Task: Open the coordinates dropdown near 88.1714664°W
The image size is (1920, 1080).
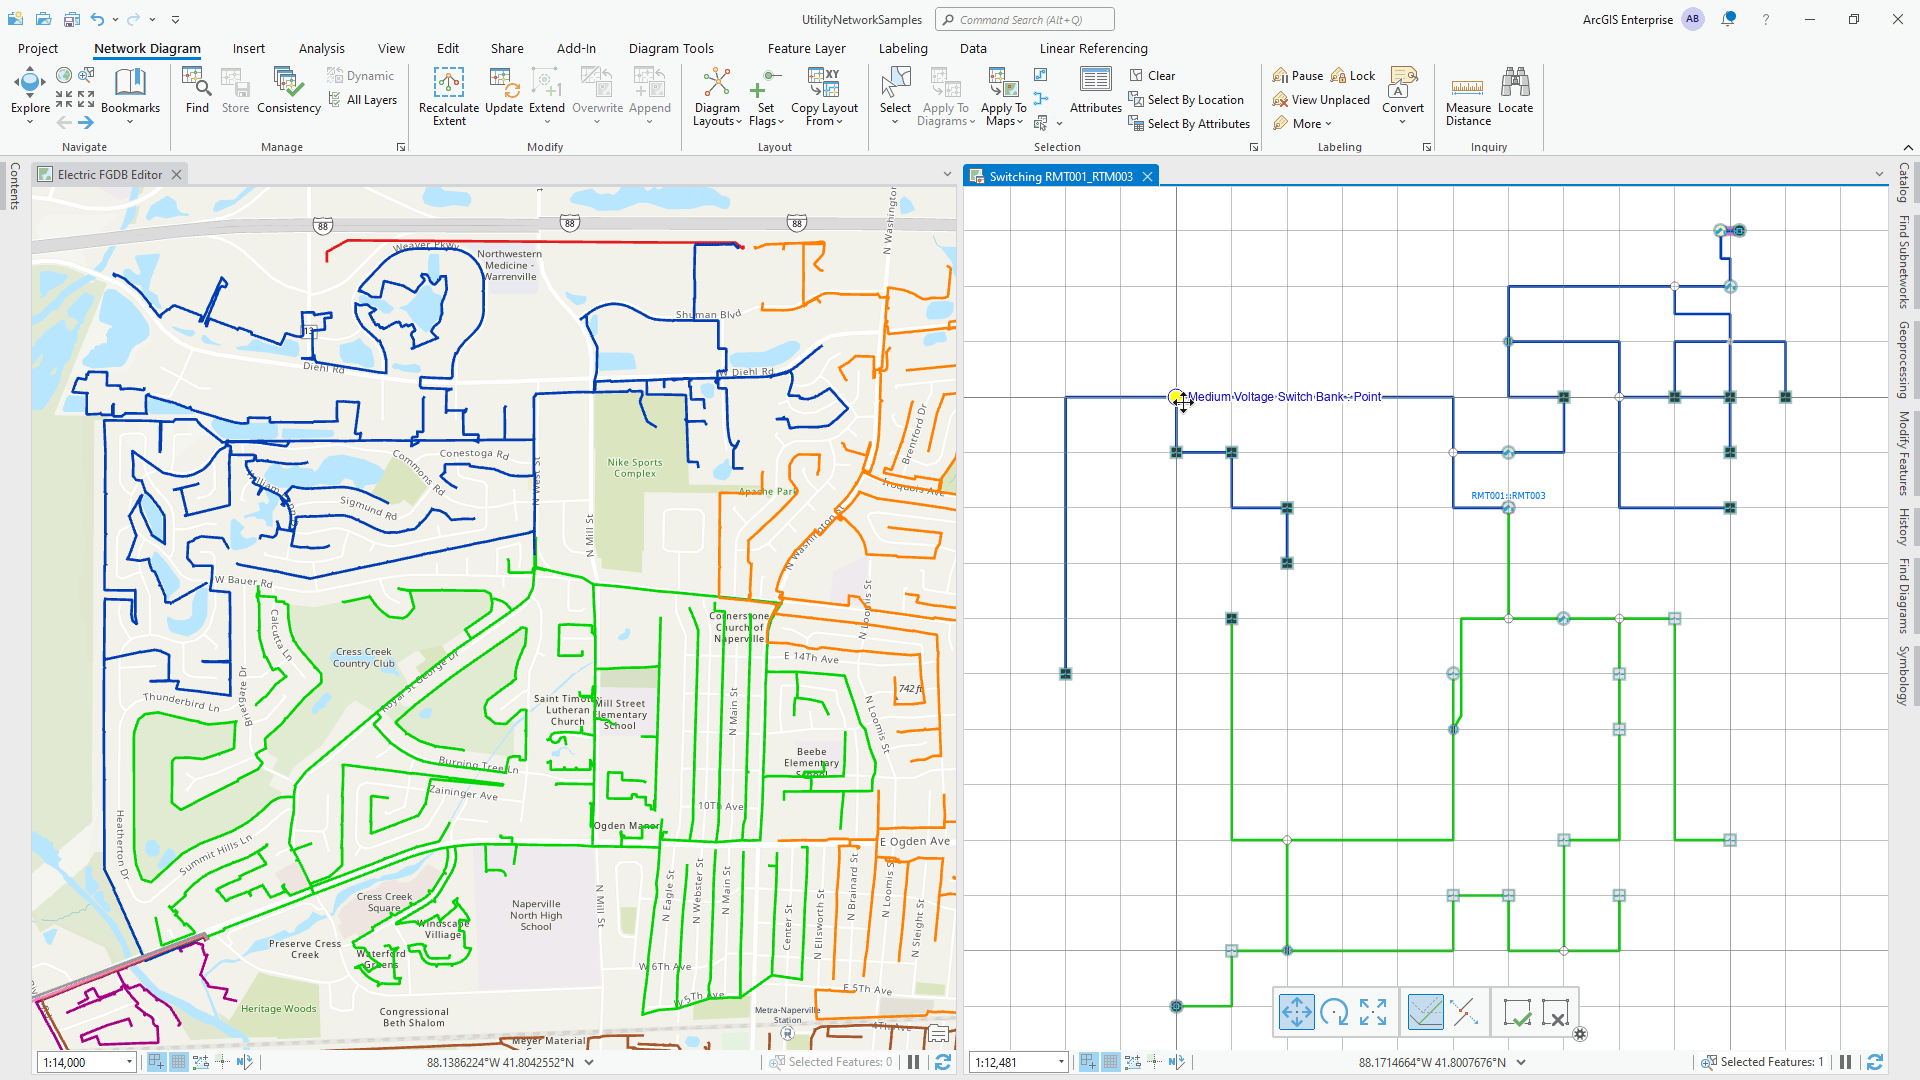Action: click(x=1523, y=1062)
